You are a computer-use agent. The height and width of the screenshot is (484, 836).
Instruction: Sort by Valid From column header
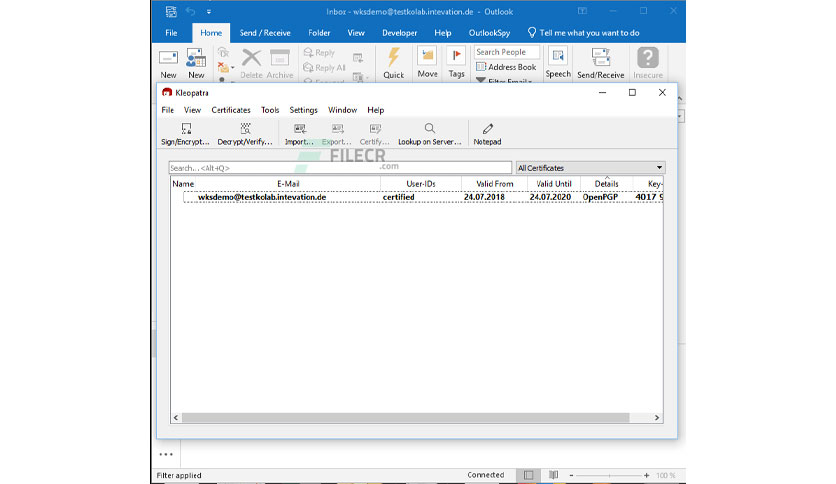(x=495, y=184)
